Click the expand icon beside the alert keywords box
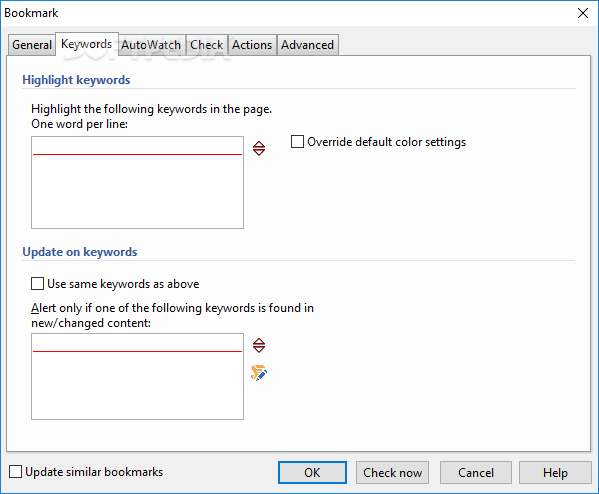 (x=259, y=345)
